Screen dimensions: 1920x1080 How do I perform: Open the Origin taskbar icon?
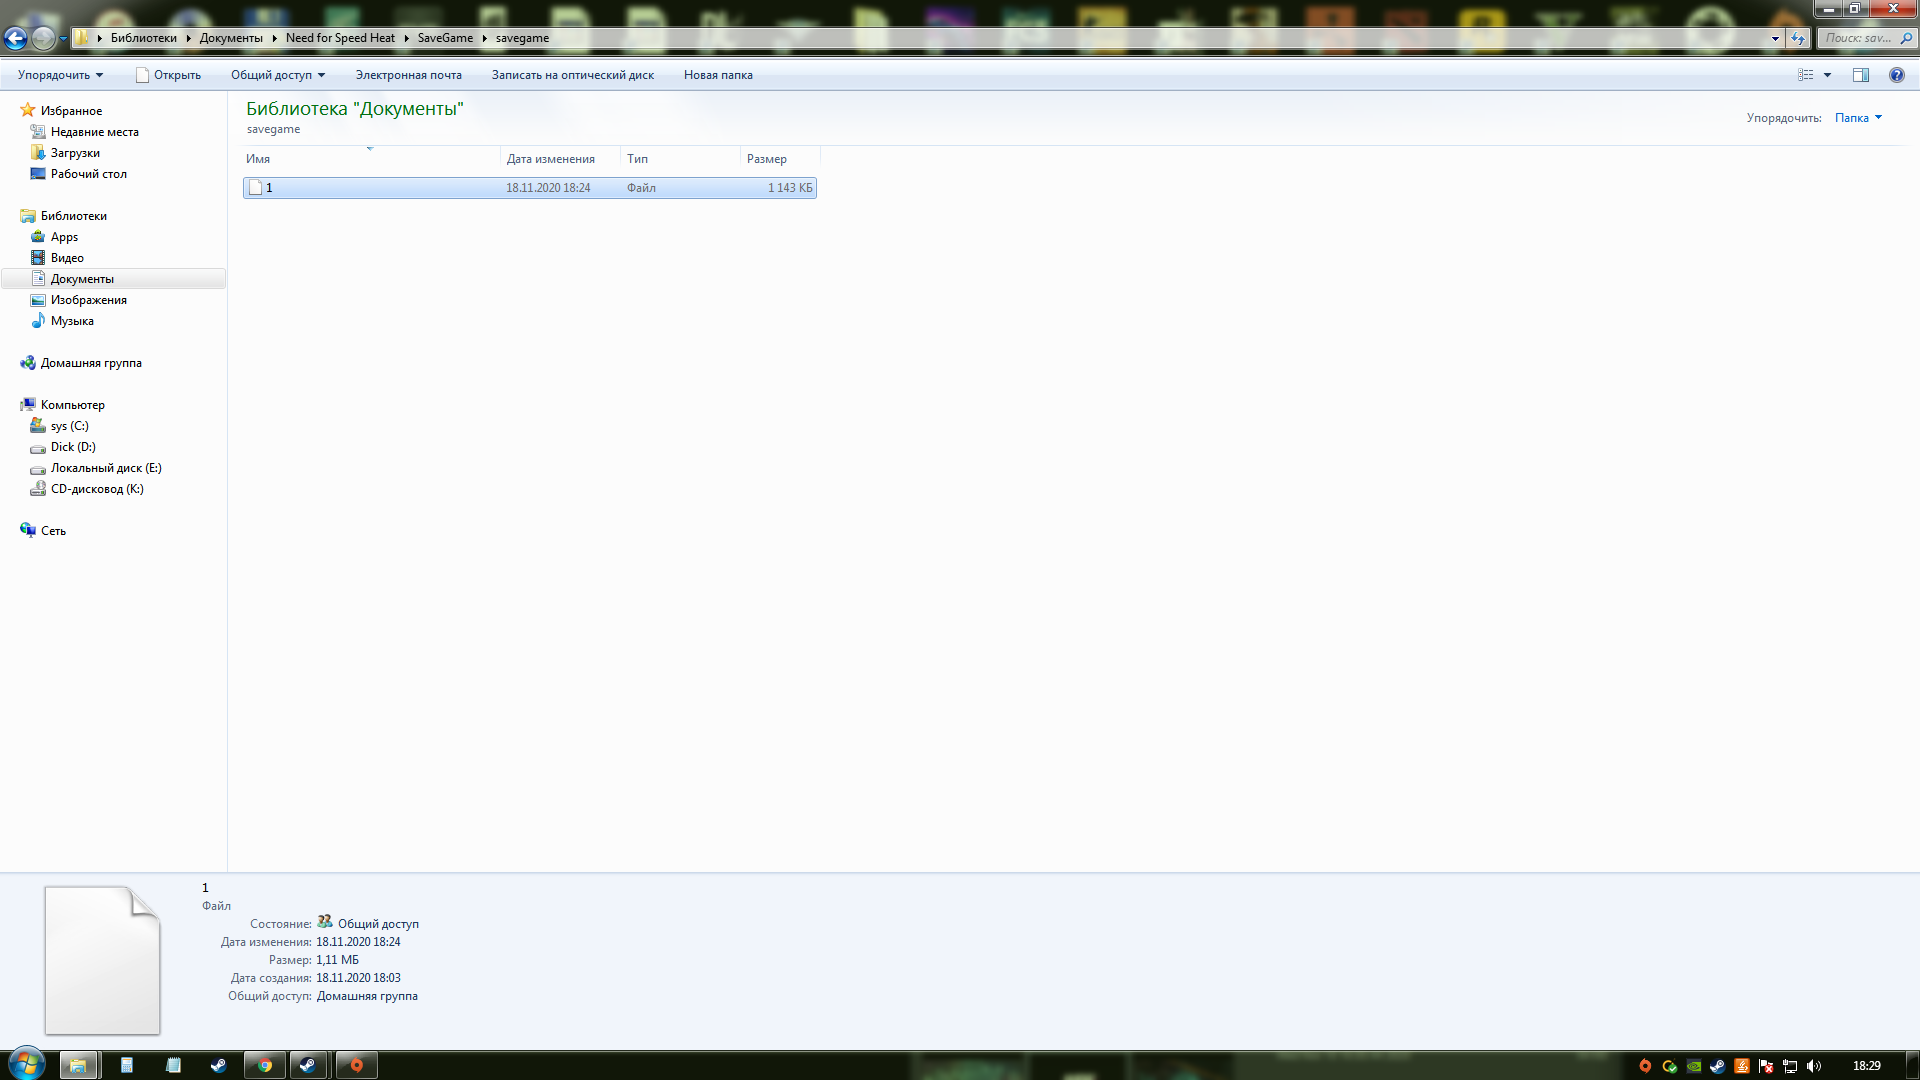pyautogui.click(x=356, y=1065)
